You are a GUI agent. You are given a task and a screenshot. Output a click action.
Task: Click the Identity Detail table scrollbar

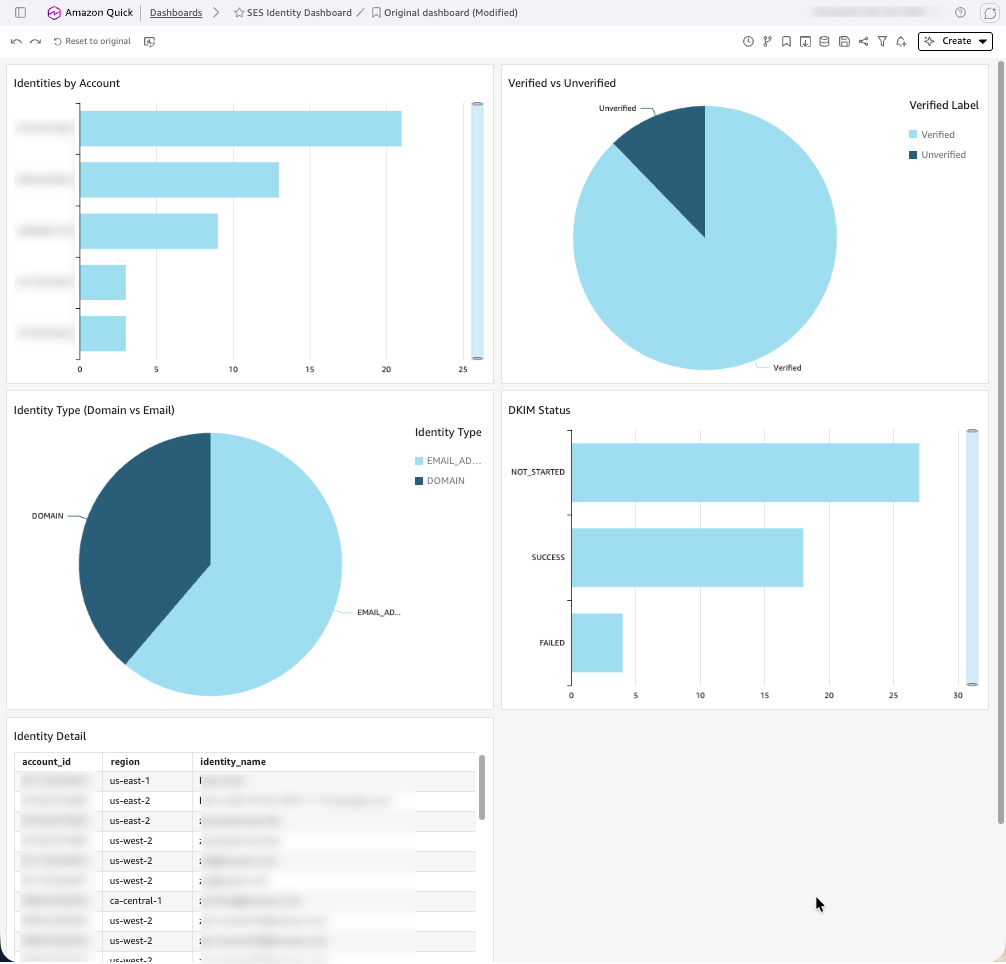482,788
